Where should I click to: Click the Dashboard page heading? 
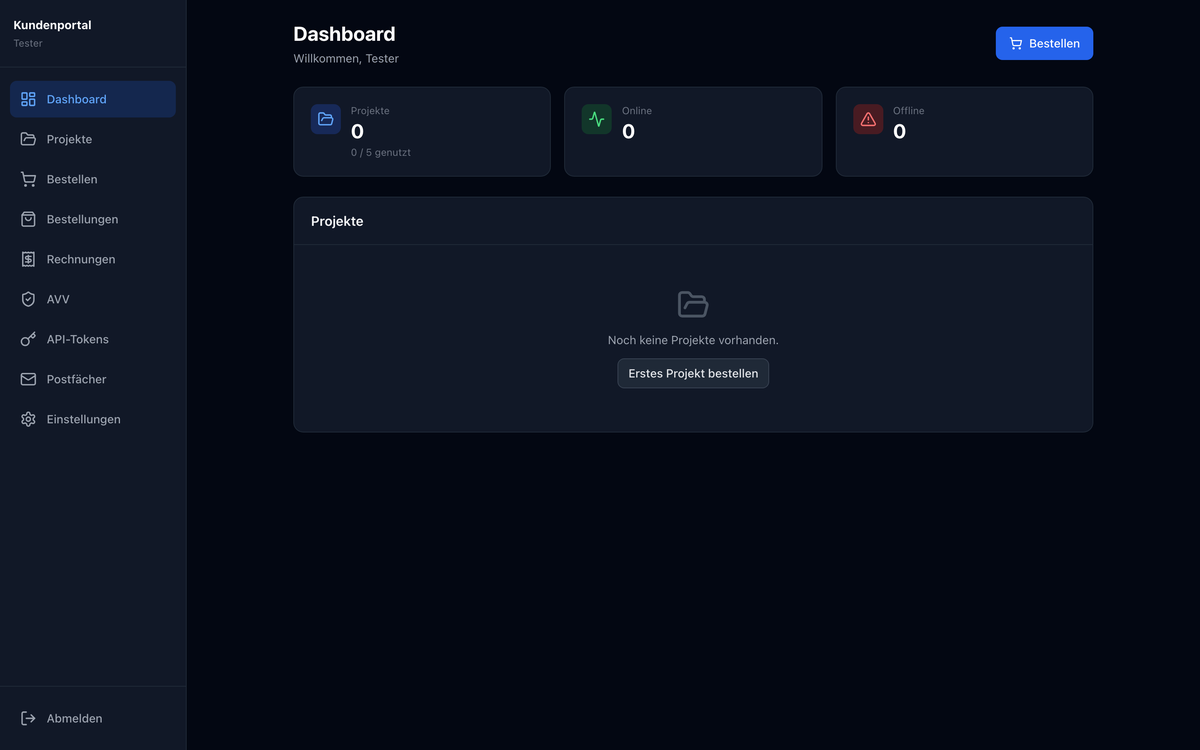point(344,34)
